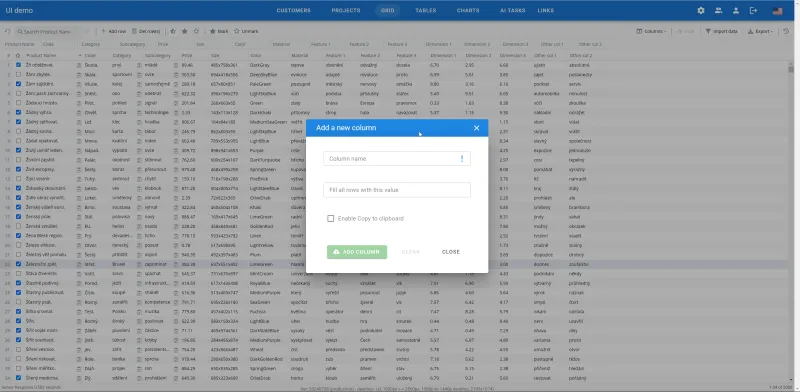Click the cell reading automobilka
The width and height of the screenshot is (800, 392).
(547, 93)
